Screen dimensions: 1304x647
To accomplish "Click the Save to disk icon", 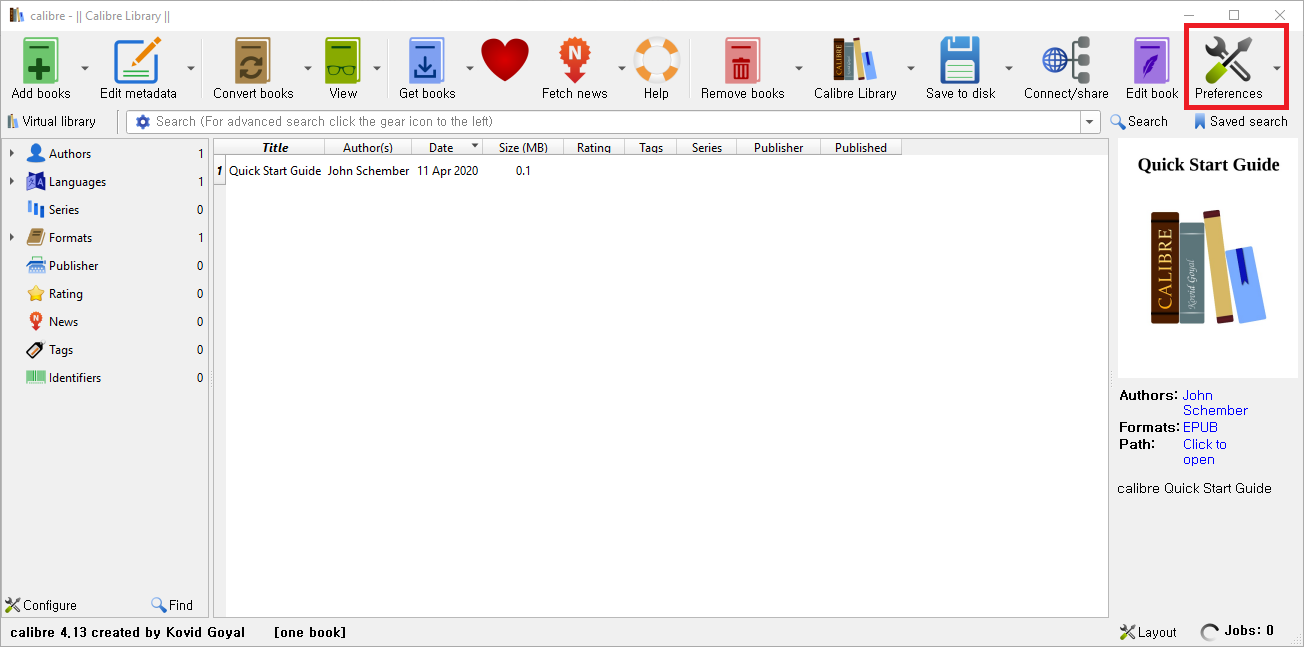I will [961, 61].
